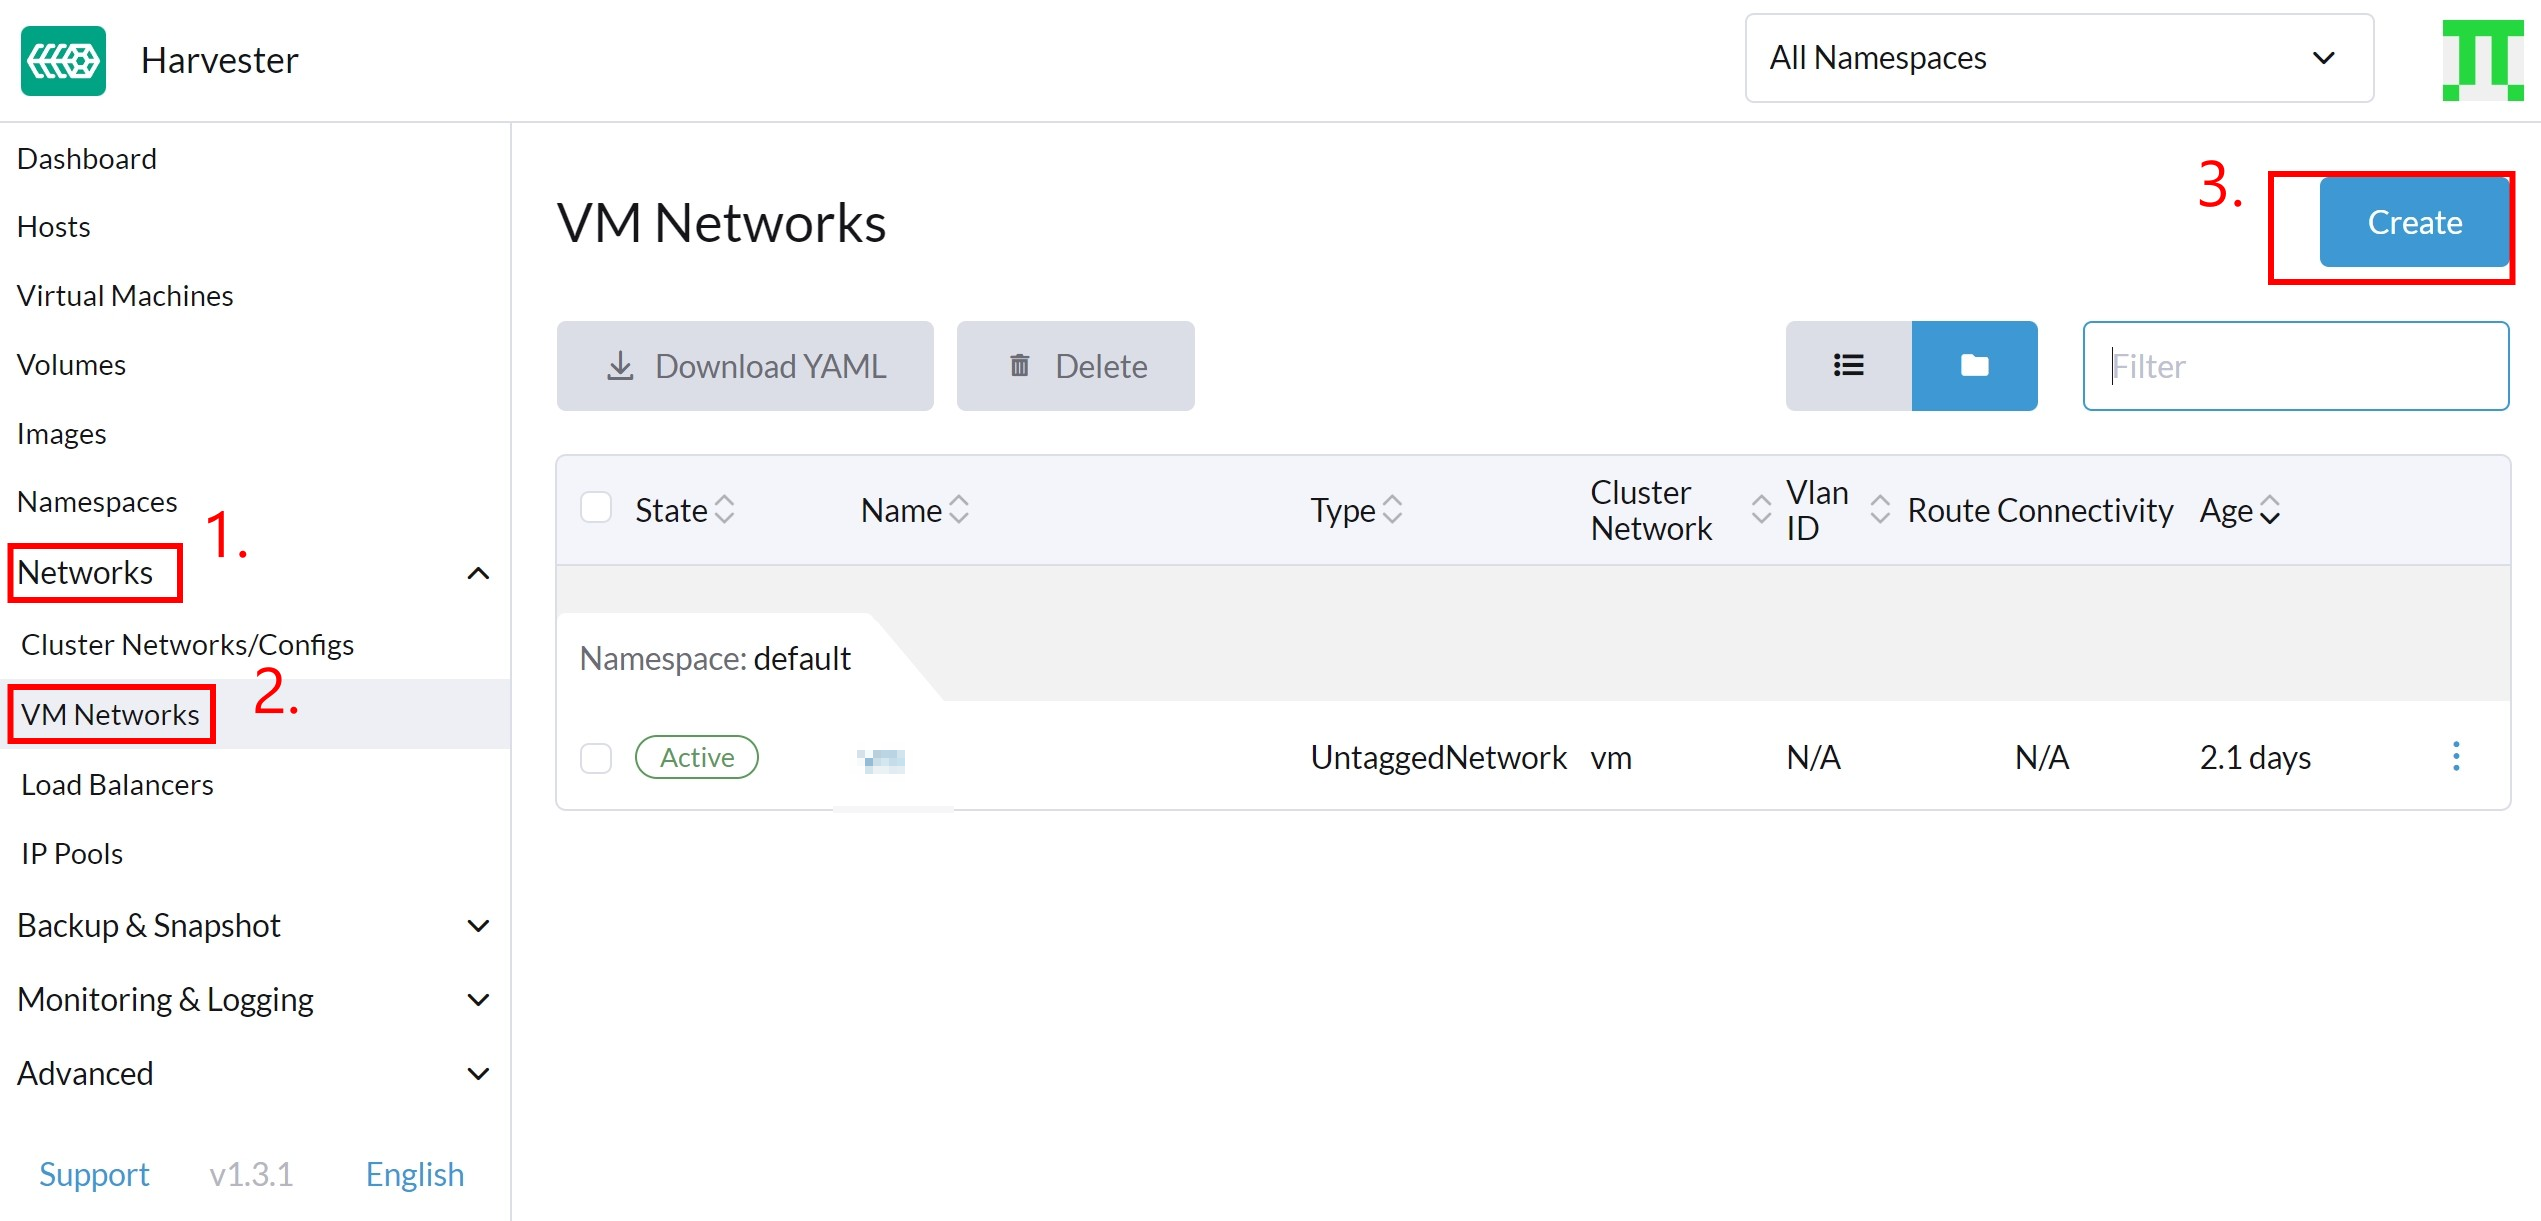The height and width of the screenshot is (1221, 2541).
Task: Open the Virtual Machines page
Action: (125, 296)
